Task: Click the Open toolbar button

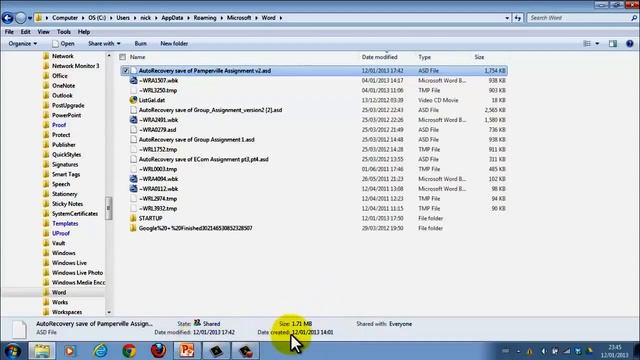Action: (63, 44)
